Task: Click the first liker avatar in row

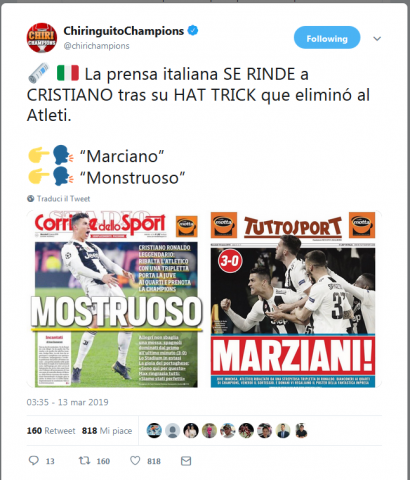Action: click(x=154, y=430)
